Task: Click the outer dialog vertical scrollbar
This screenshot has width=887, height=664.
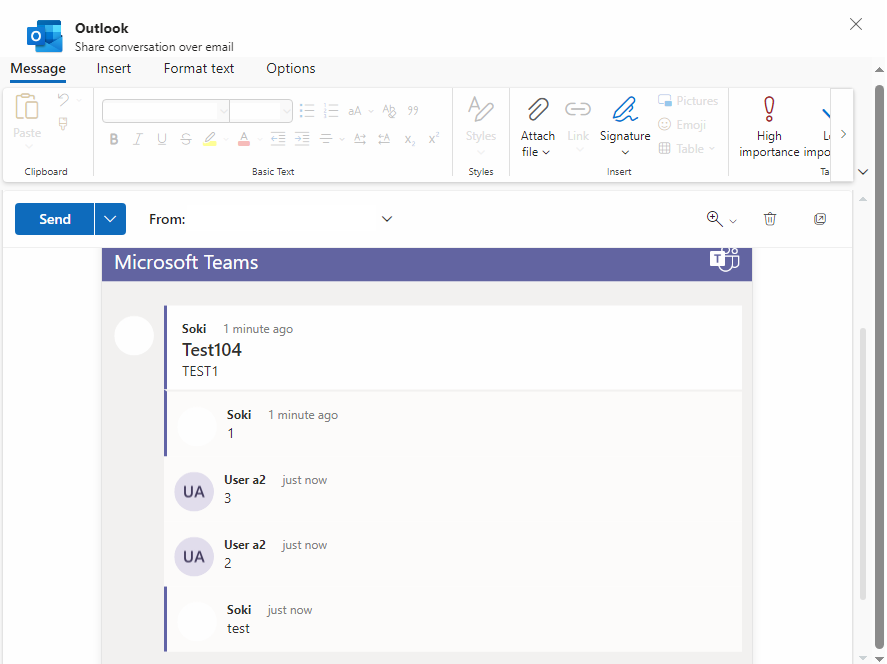Action: click(x=879, y=367)
